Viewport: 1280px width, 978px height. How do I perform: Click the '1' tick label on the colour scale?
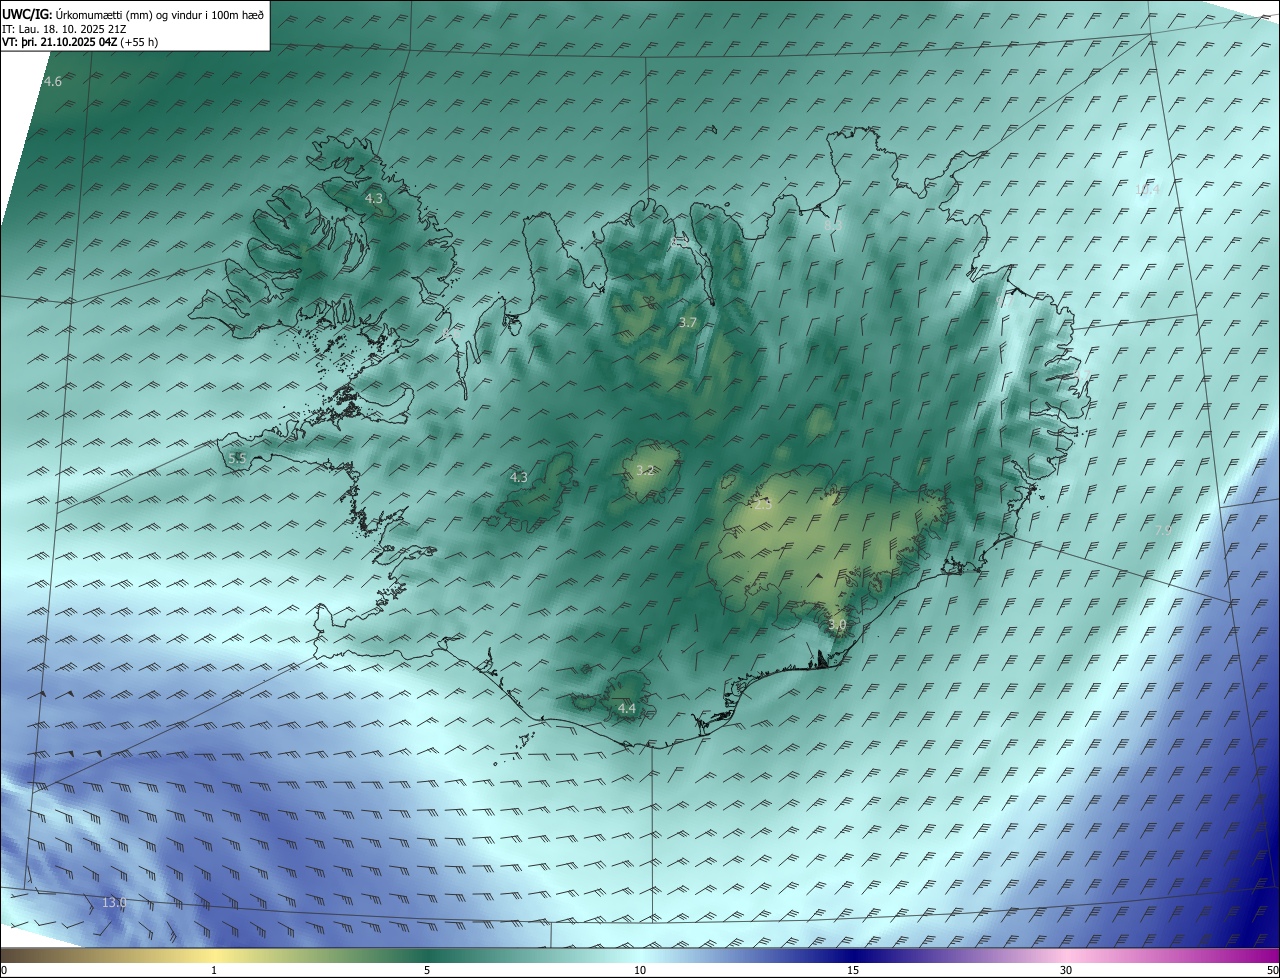pyautogui.click(x=214, y=970)
